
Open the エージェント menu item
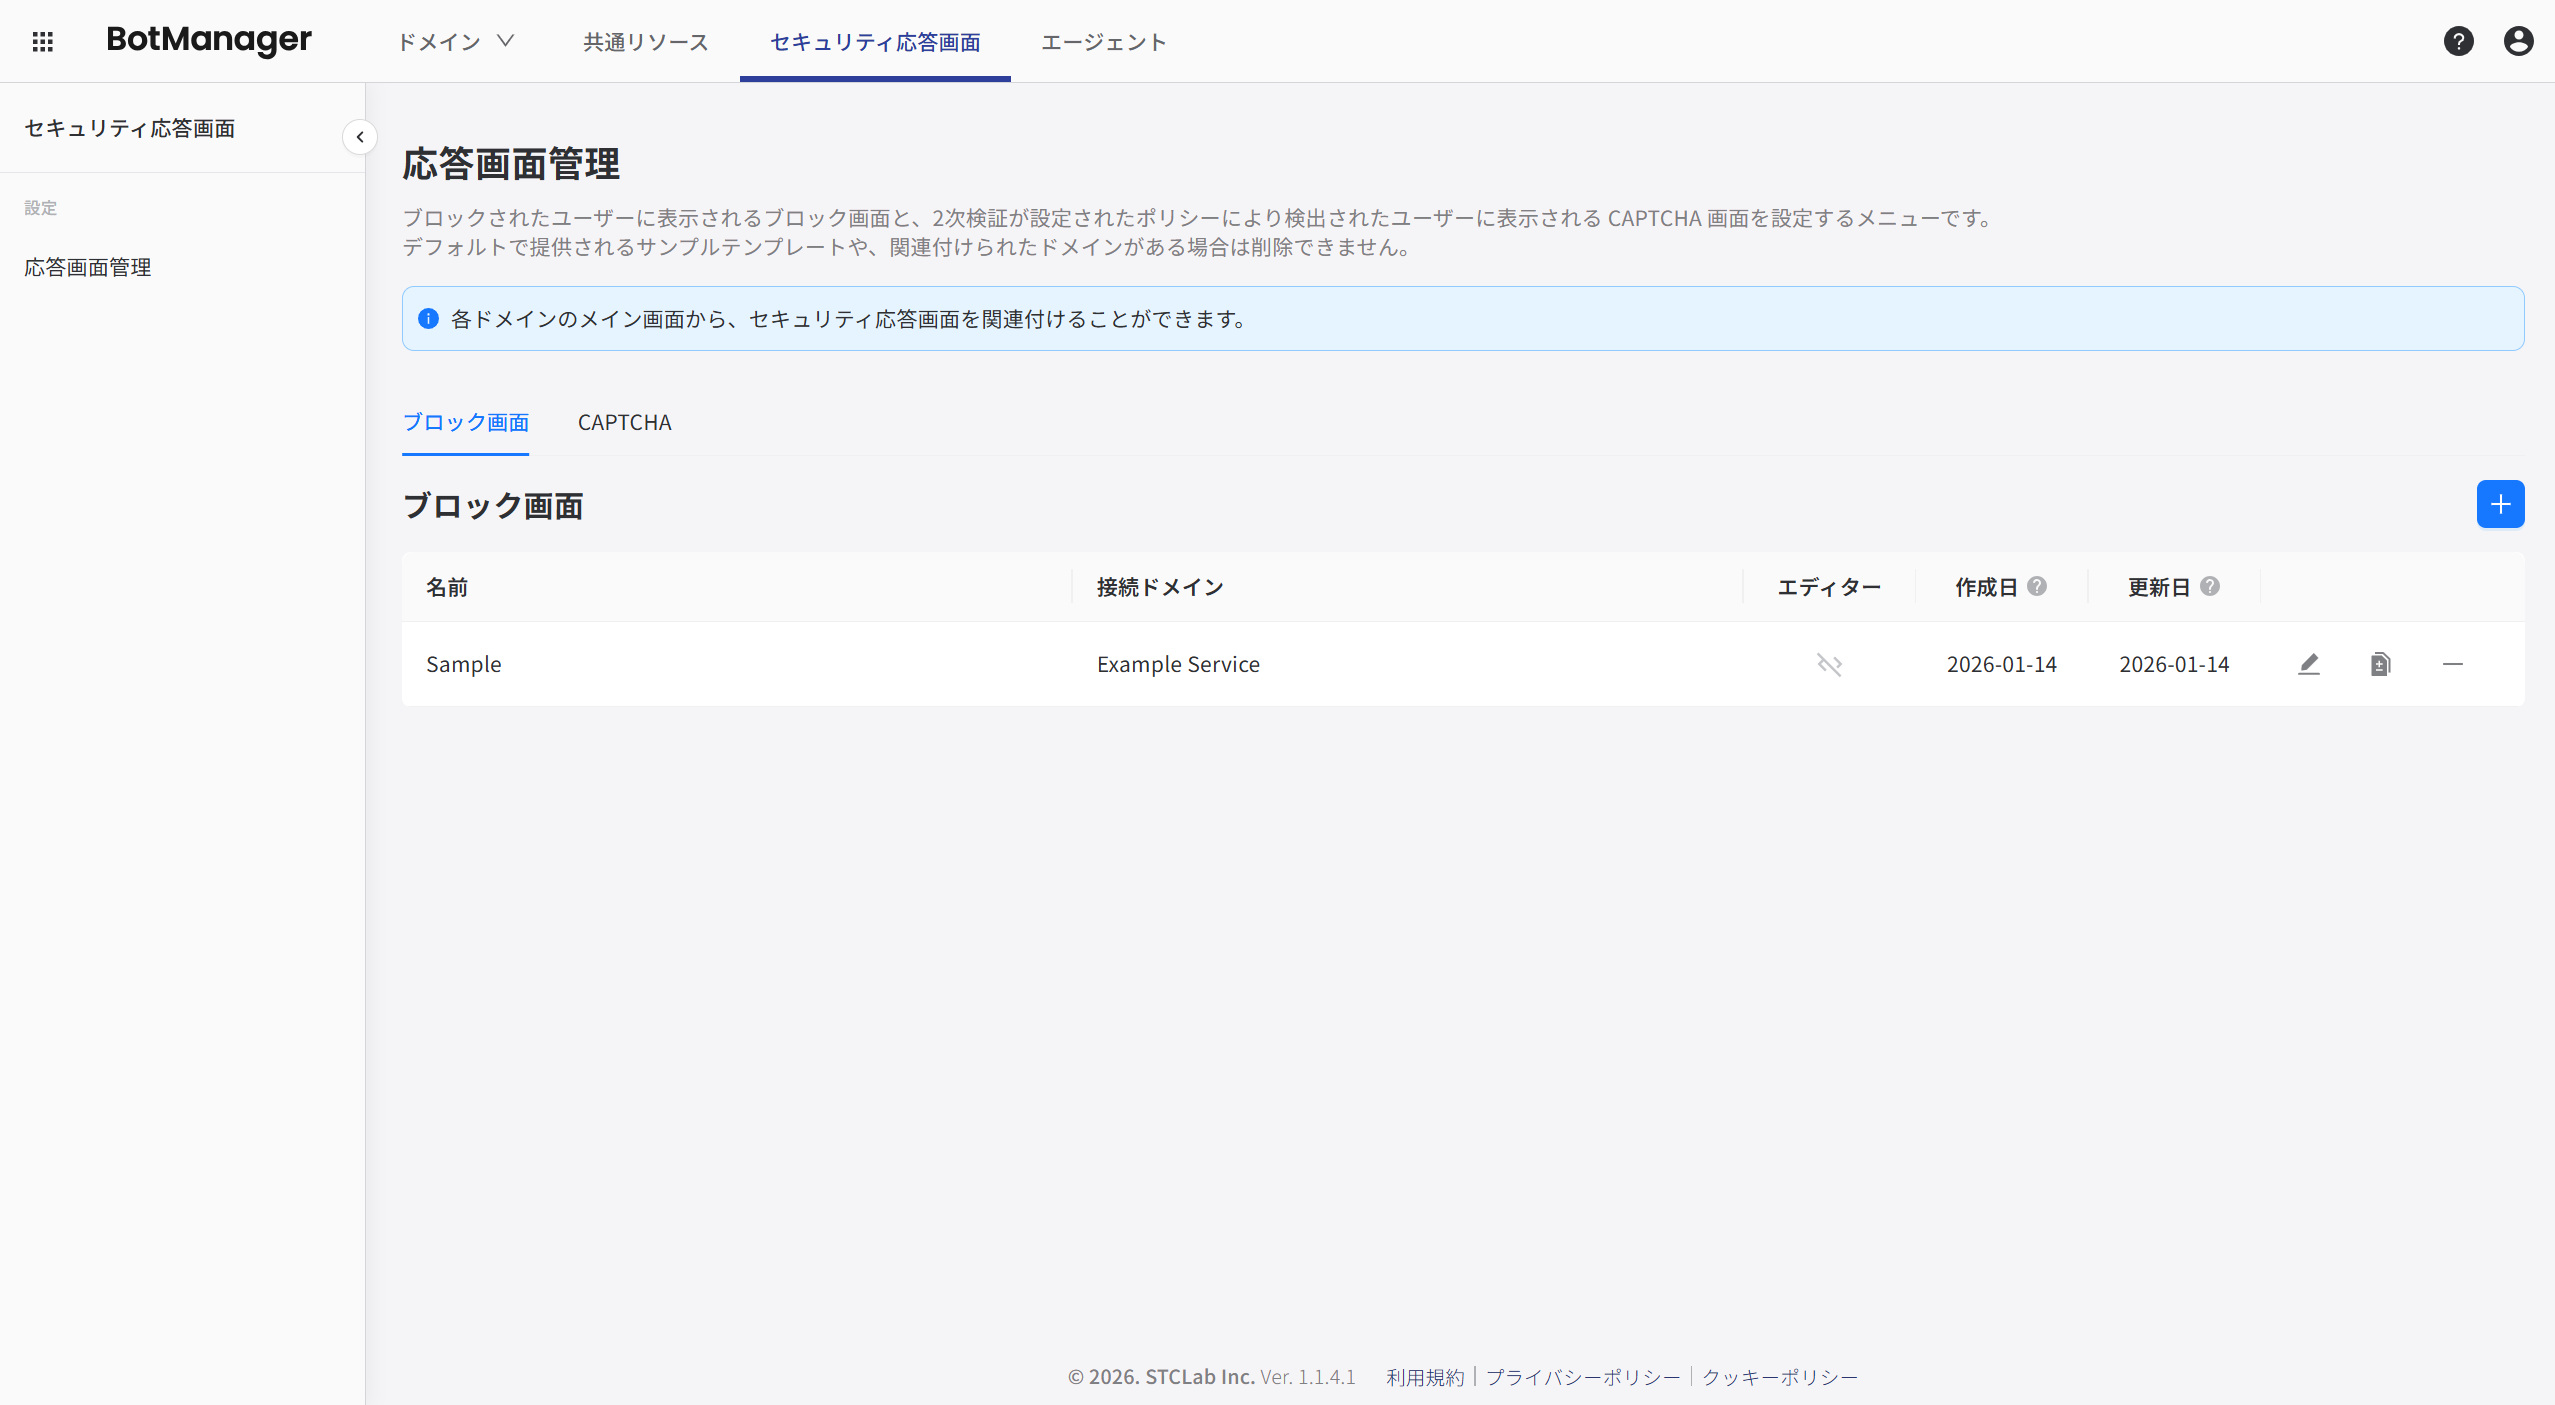[x=1102, y=41]
